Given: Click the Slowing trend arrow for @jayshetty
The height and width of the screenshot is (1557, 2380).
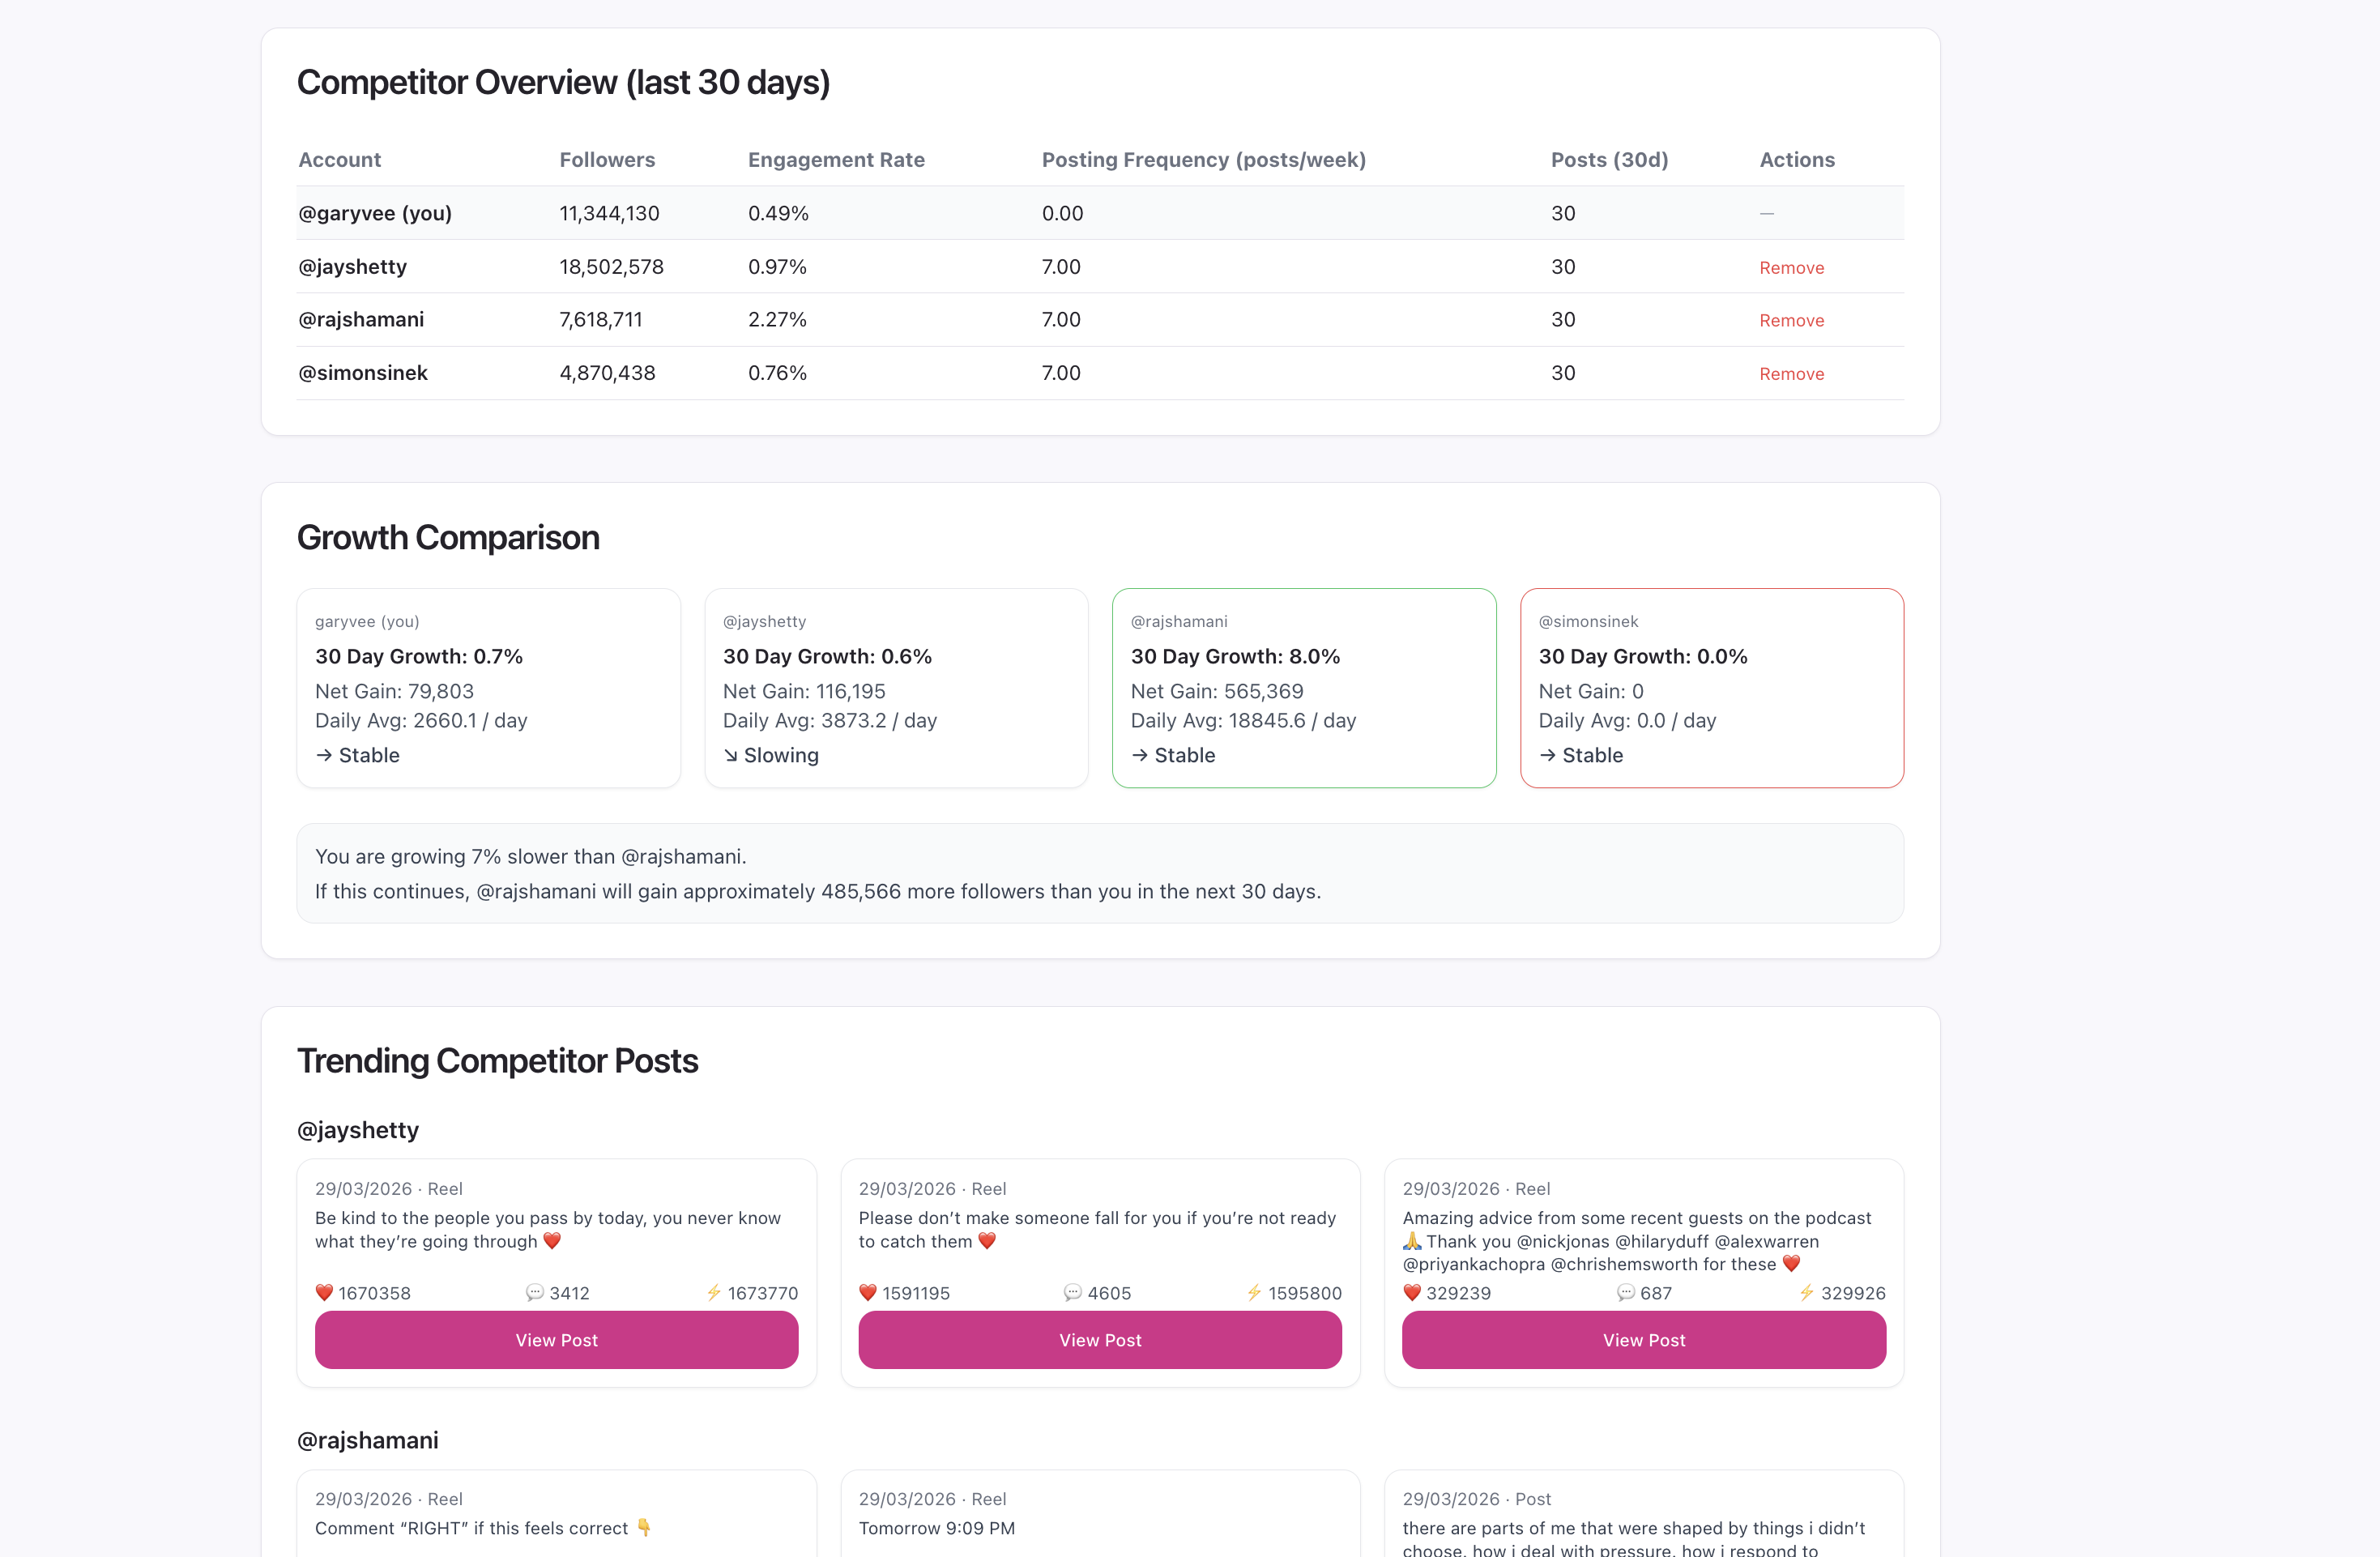Looking at the screenshot, I should [731, 755].
